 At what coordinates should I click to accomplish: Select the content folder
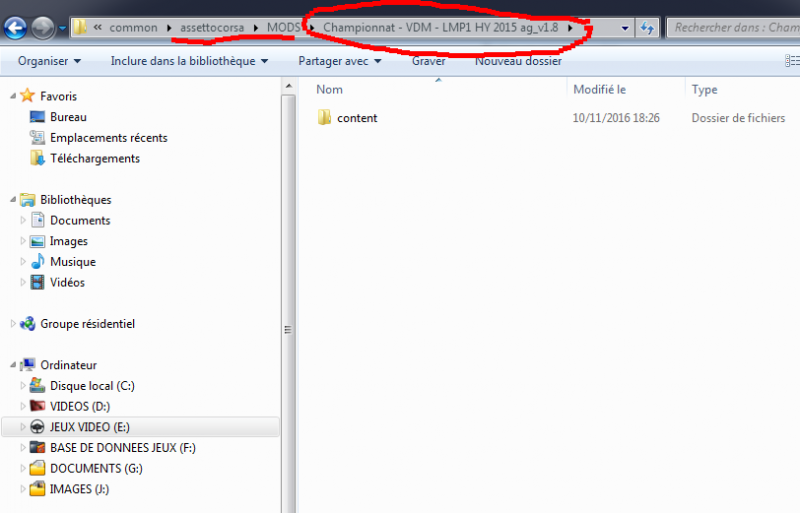click(357, 118)
